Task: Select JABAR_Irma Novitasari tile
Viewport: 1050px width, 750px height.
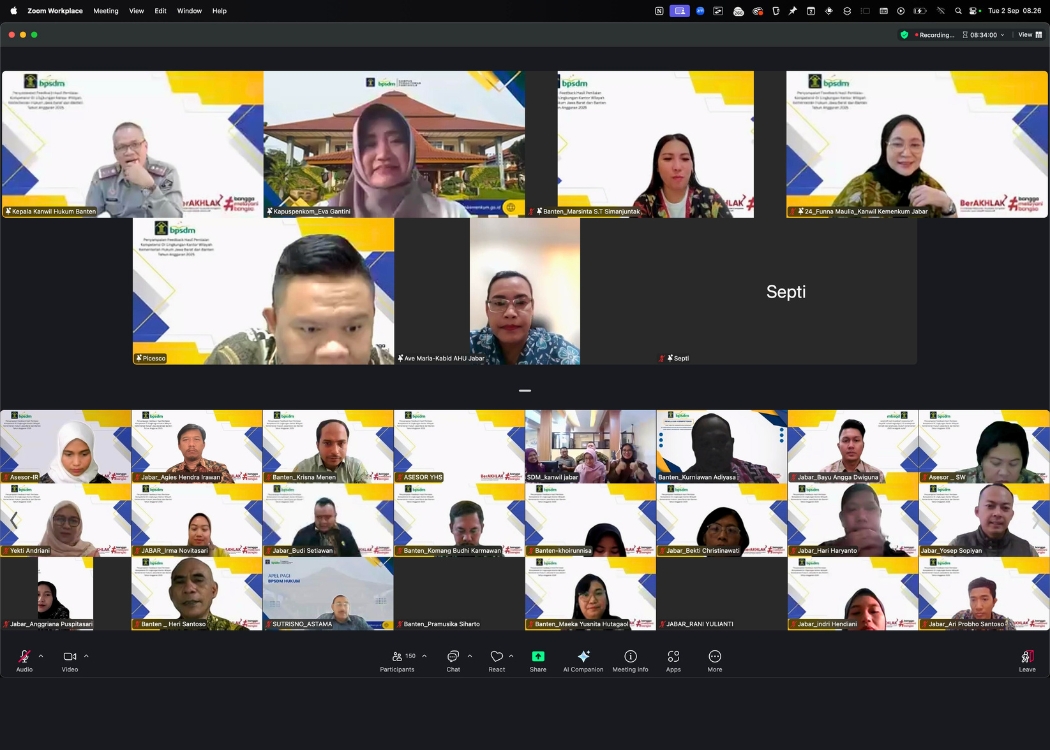Action: point(197,520)
